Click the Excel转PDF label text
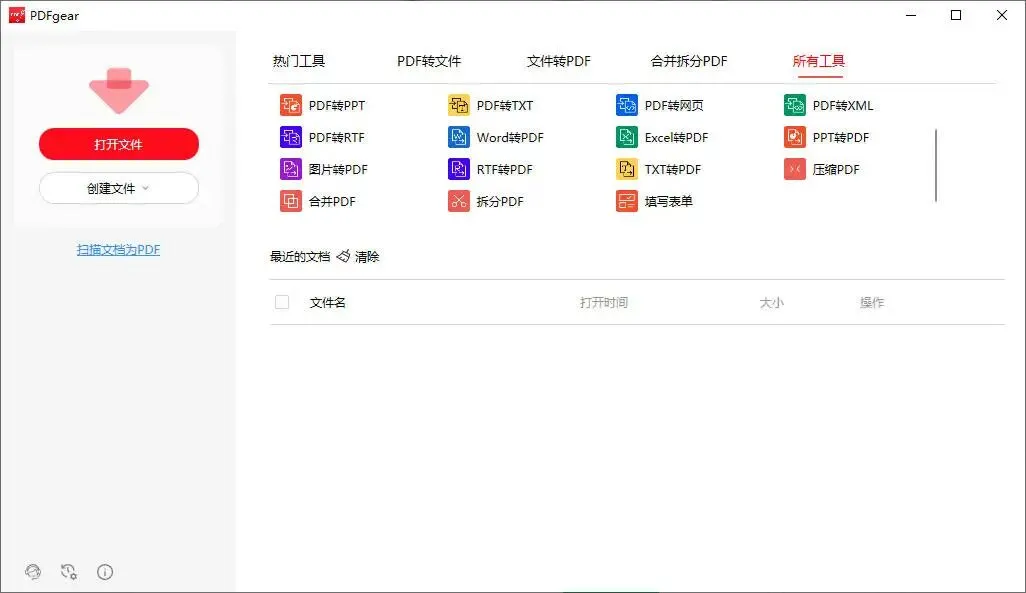The width and height of the screenshot is (1026, 593). (677, 137)
